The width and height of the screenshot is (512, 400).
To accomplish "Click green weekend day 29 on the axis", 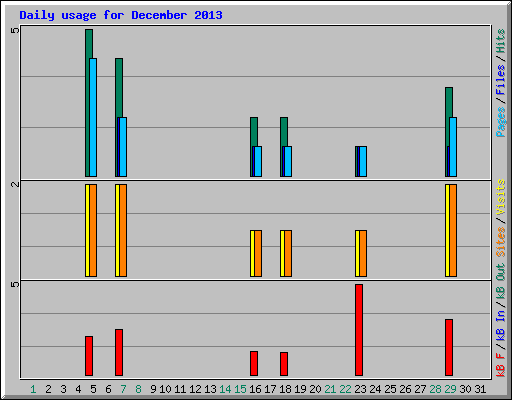I will point(450,389).
